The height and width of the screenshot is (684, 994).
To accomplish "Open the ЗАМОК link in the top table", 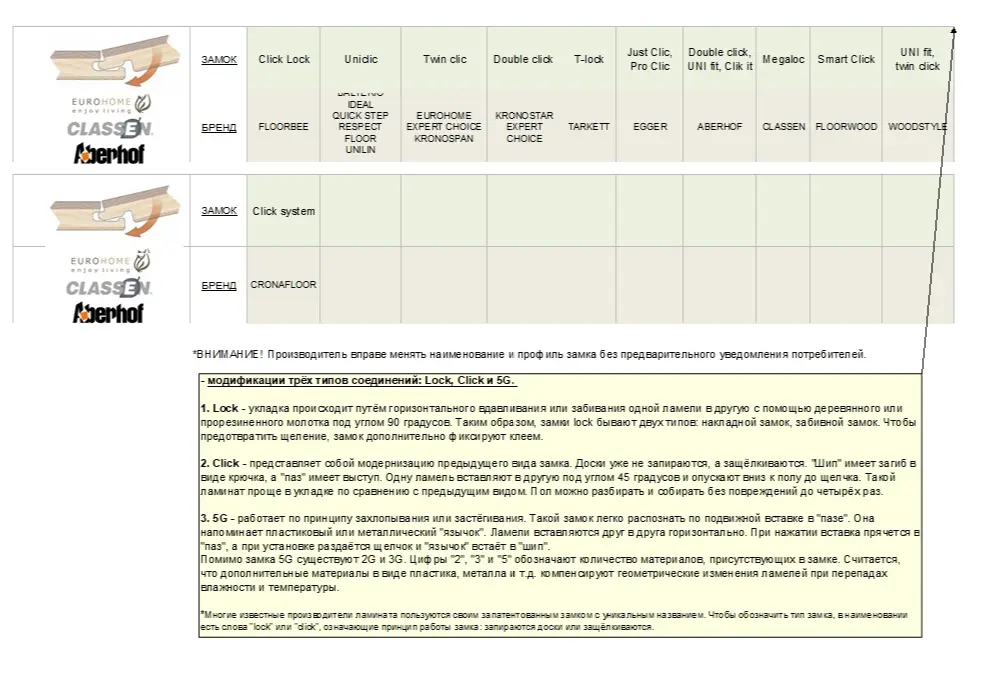I will click(219, 59).
